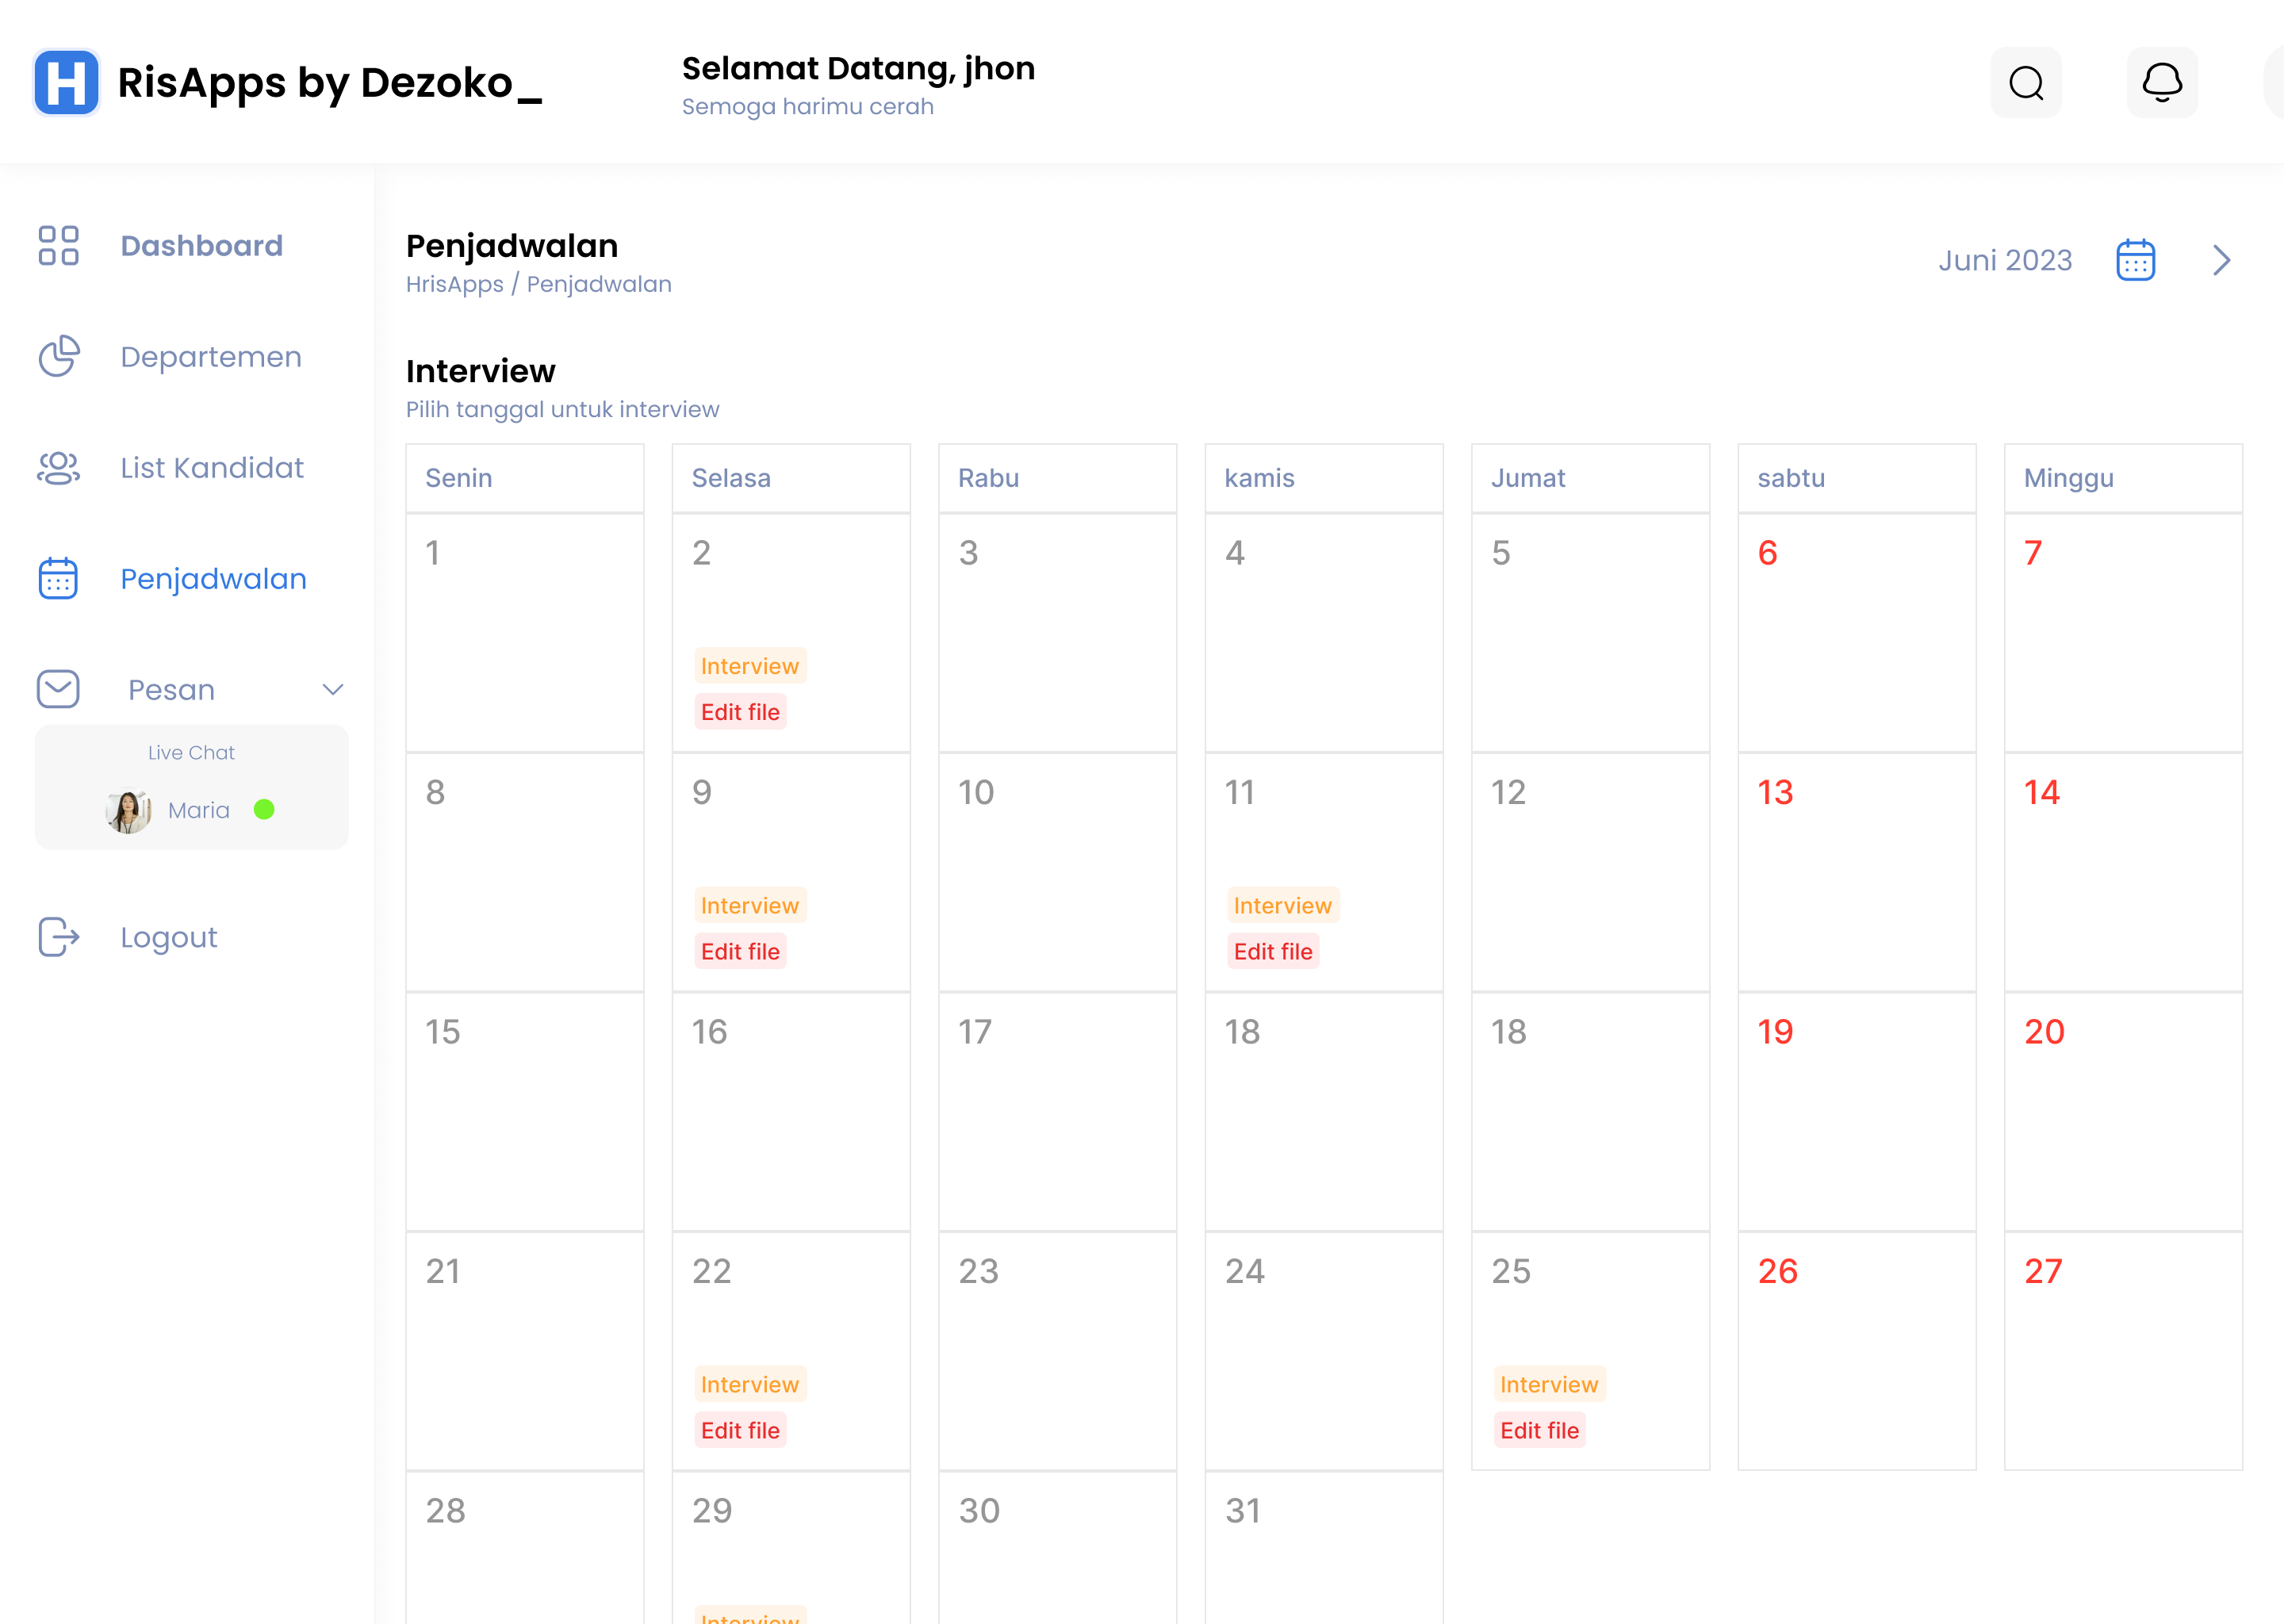Click Edit file on day 25

click(x=1539, y=1430)
